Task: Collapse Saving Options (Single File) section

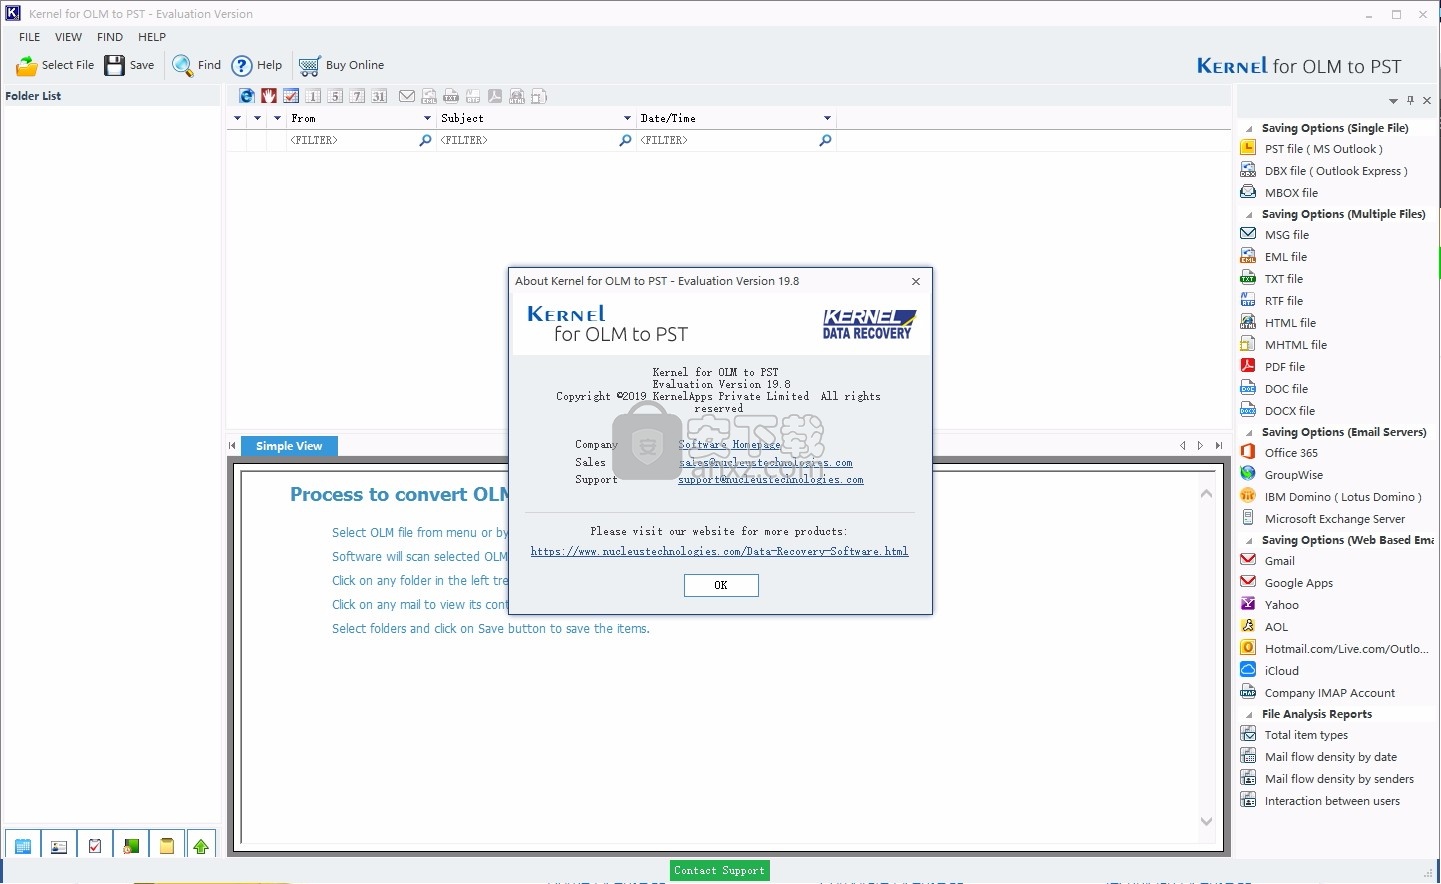Action: click(1249, 129)
